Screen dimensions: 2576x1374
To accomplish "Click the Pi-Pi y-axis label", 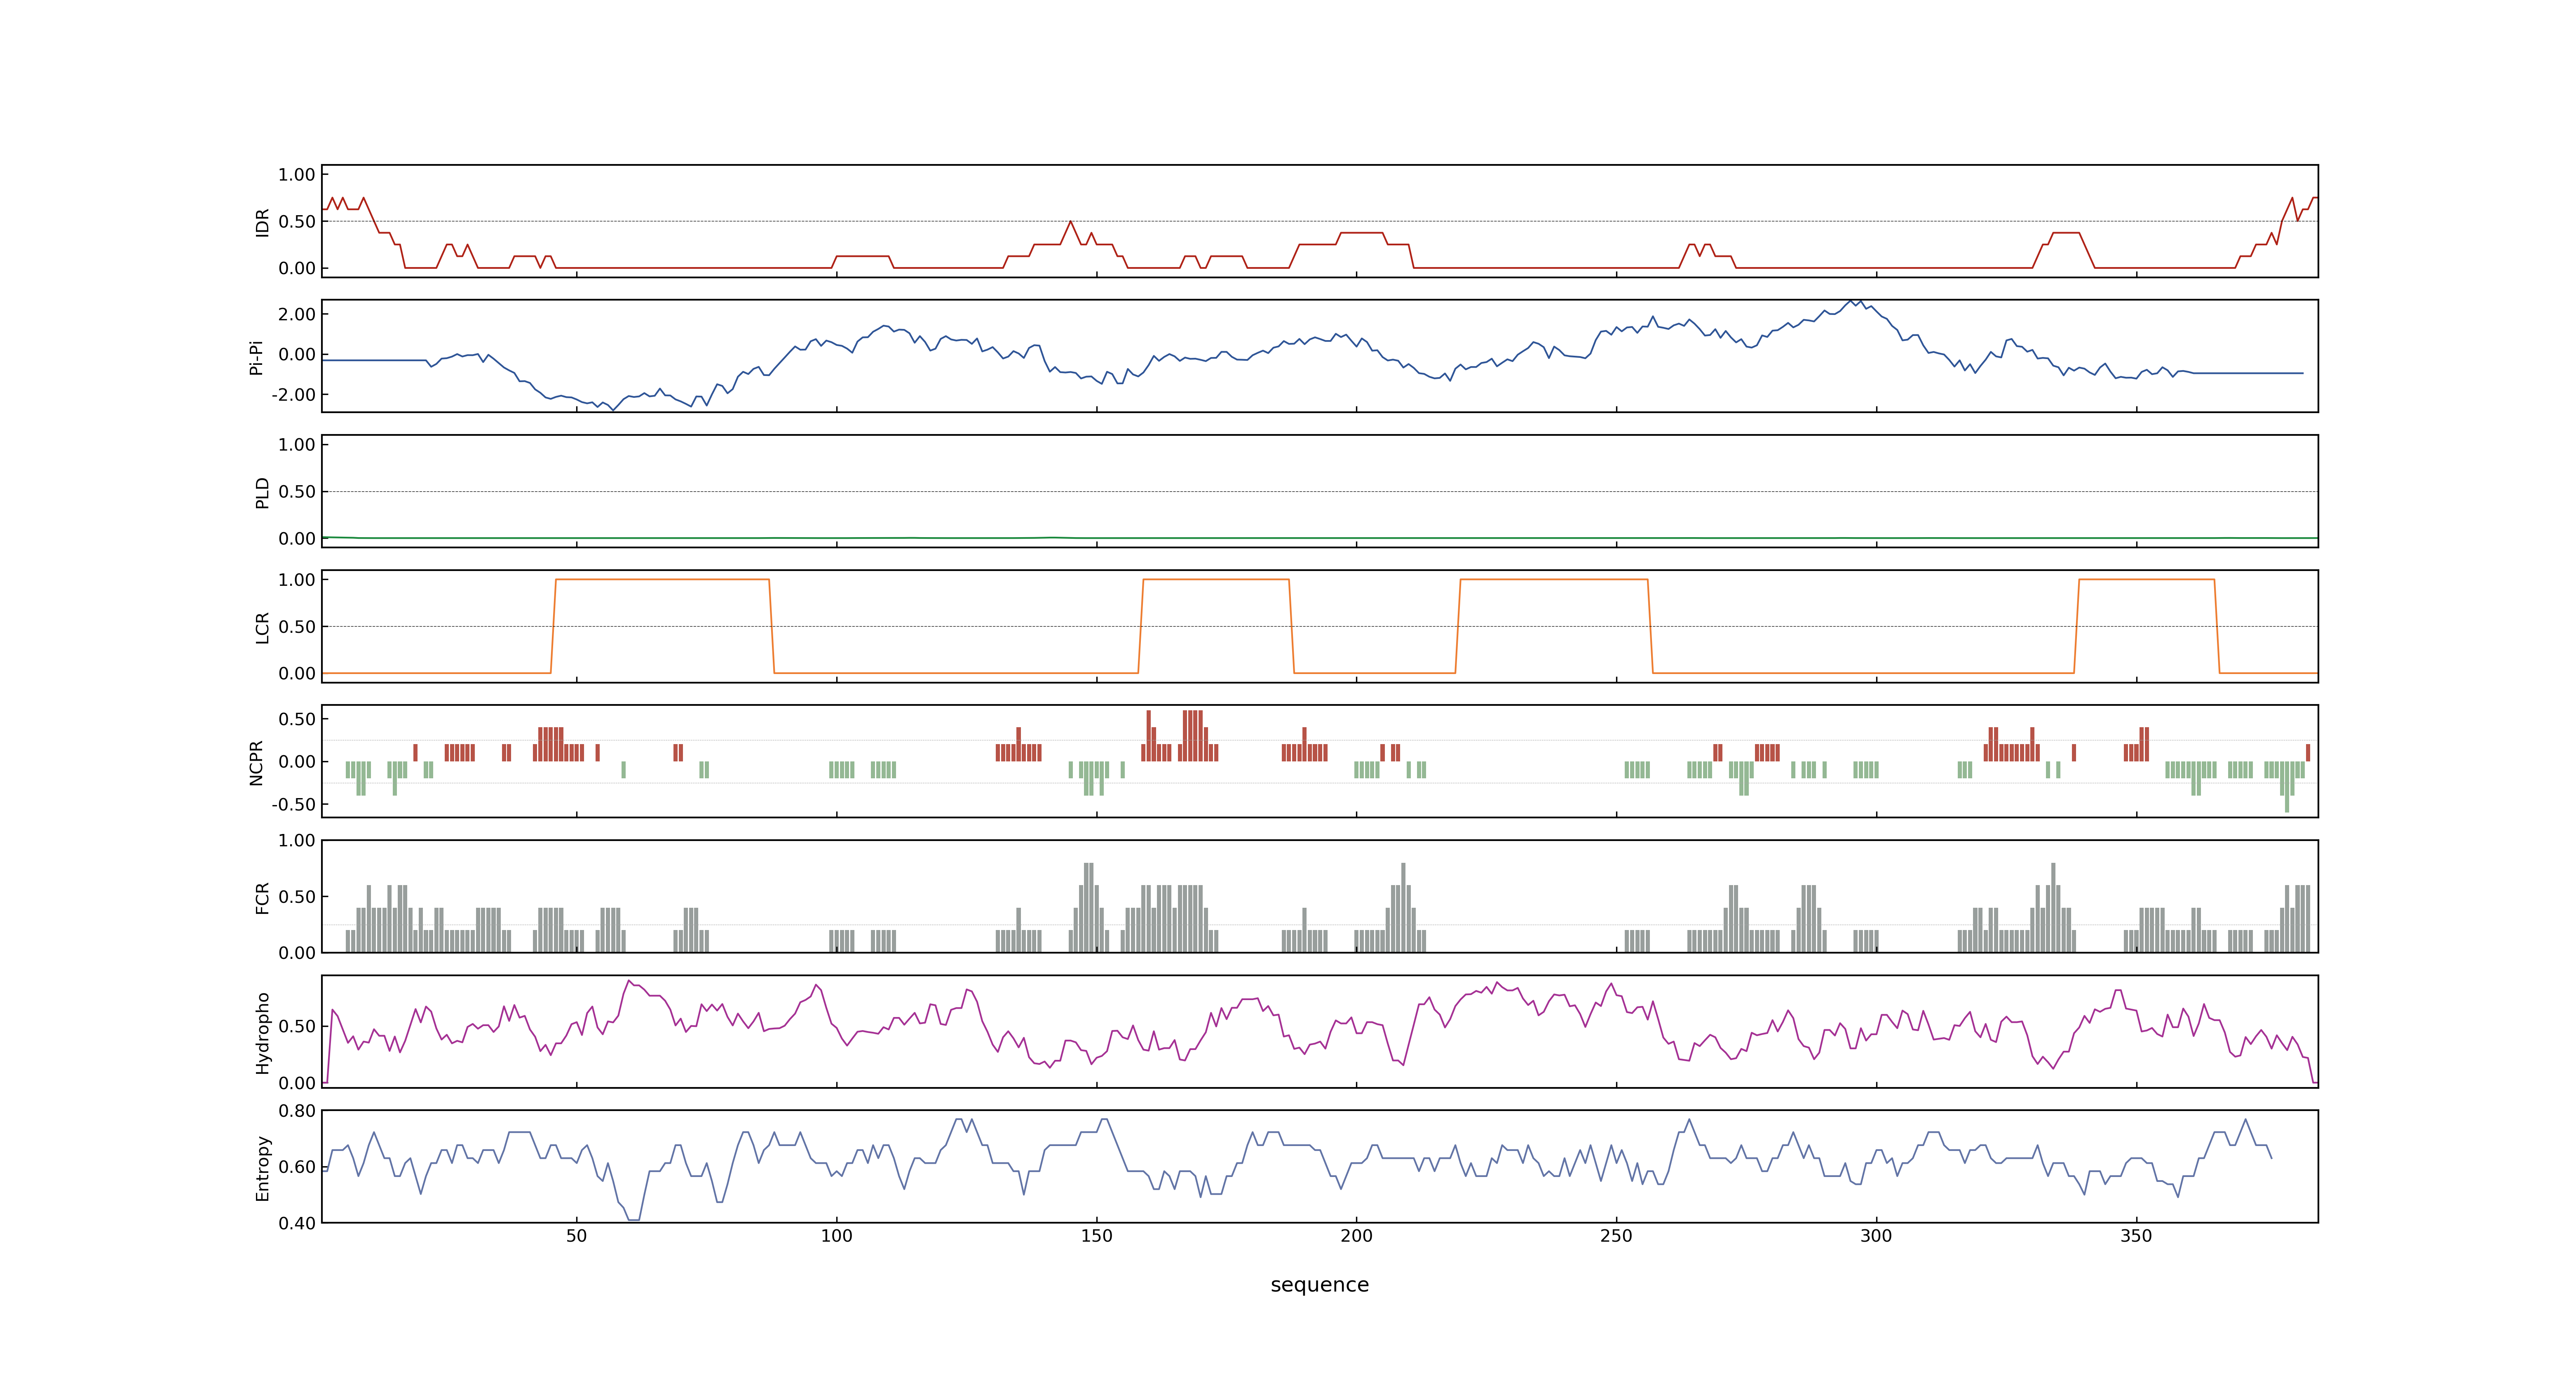I will click(x=256, y=357).
